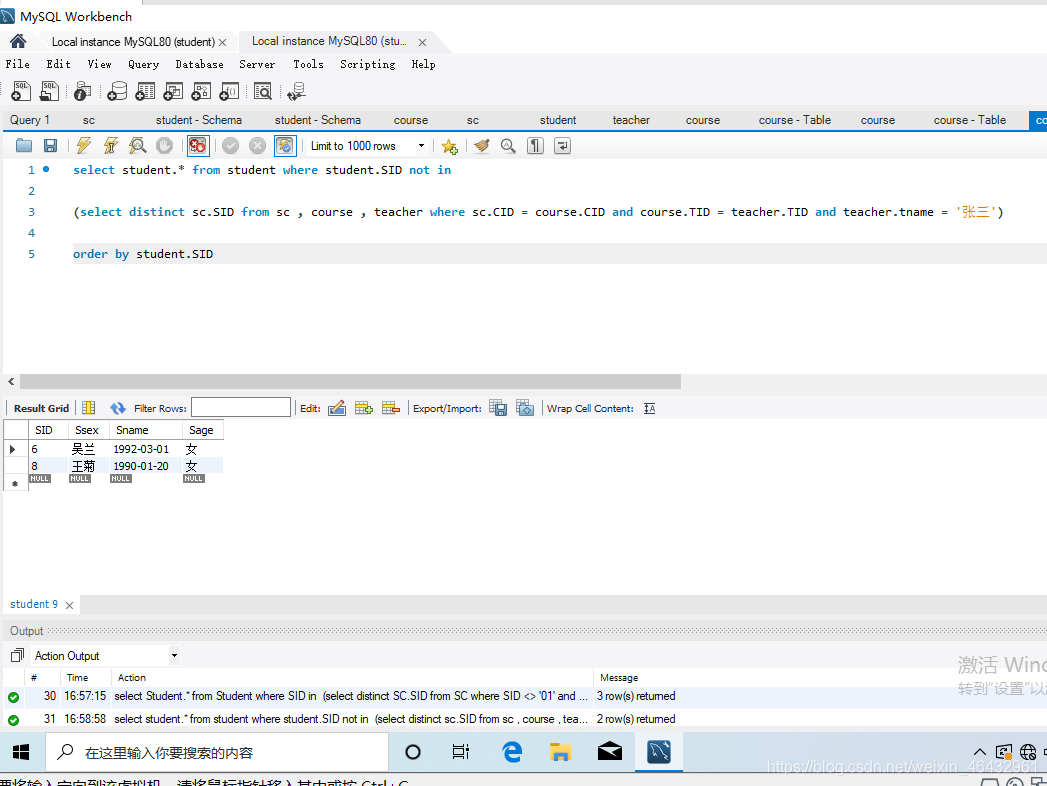
Task: Open the Query menu
Action: 144,64
